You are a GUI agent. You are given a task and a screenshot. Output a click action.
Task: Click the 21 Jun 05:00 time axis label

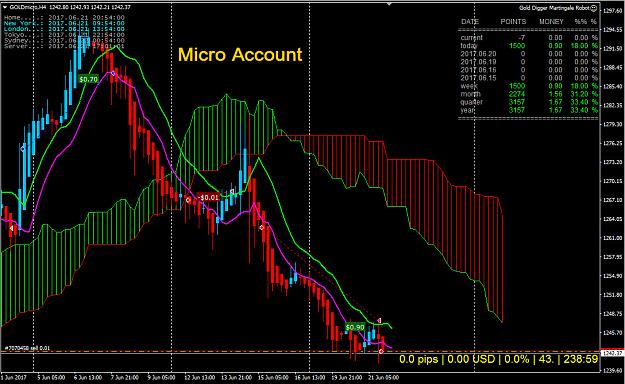click(x=383, y=377)
